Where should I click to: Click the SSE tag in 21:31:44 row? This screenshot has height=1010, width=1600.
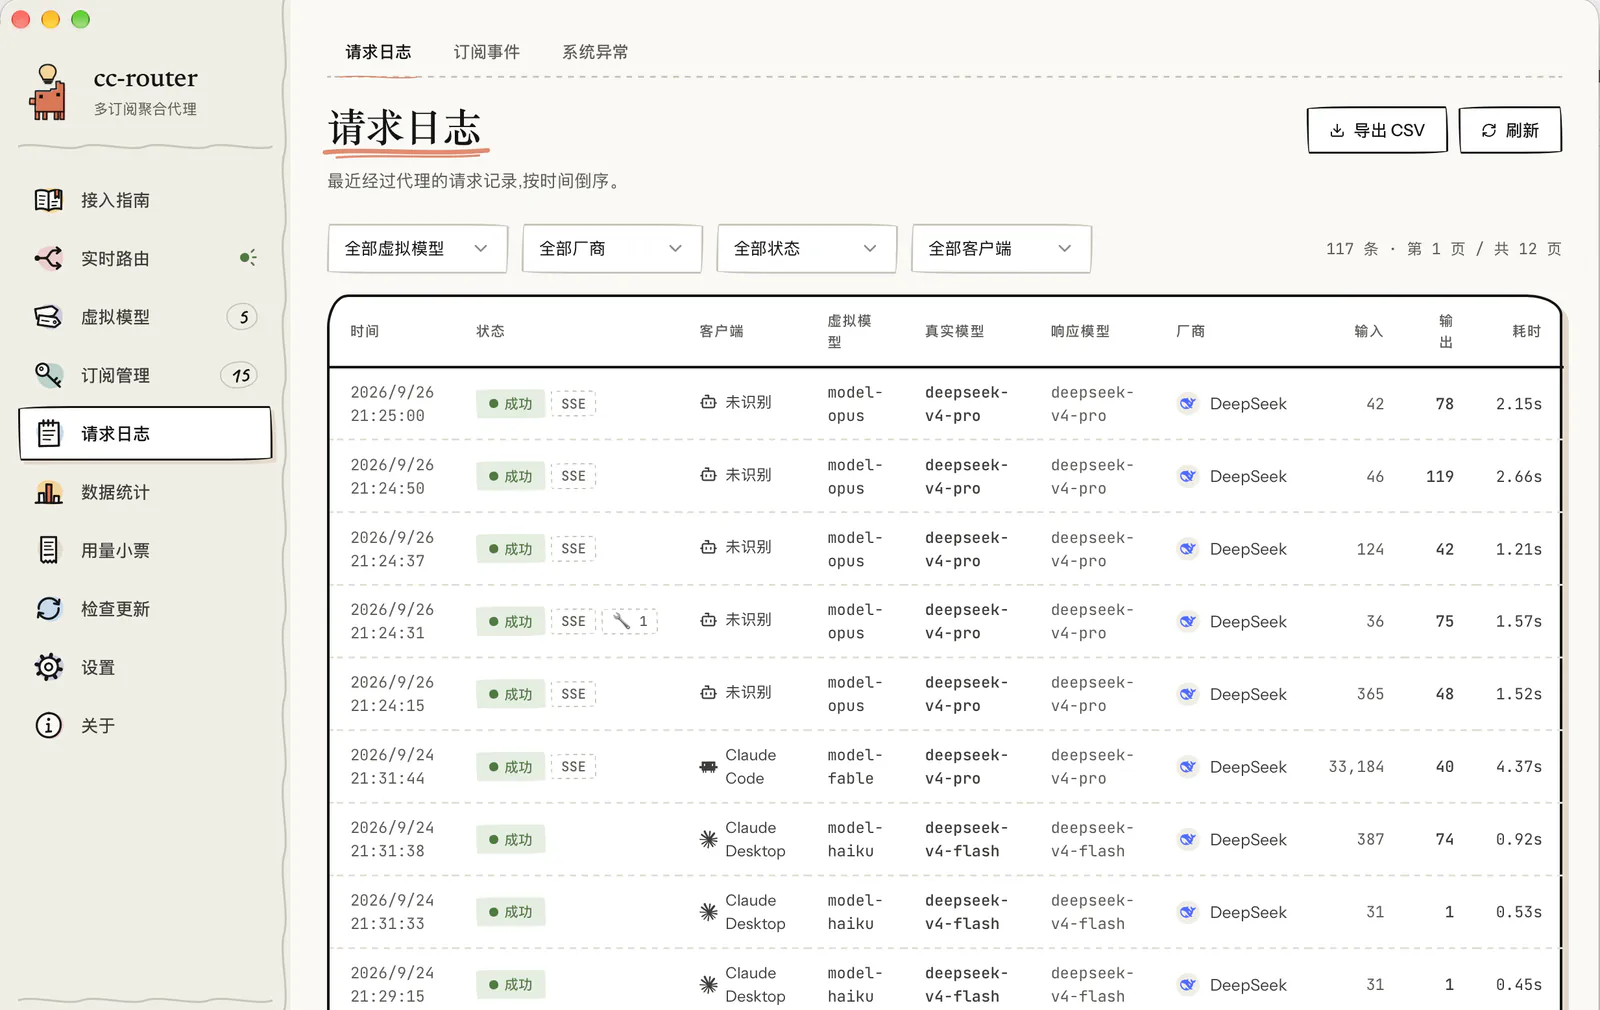click(x=573, y=767)
